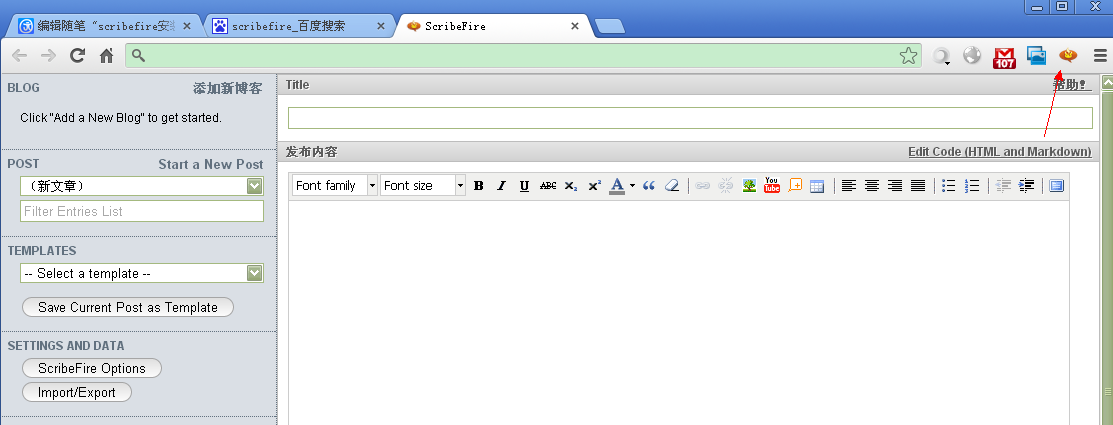This screenshot has height=425, width=1113.
Task: Click the bulleted list icon
Action: click(949, 186)
